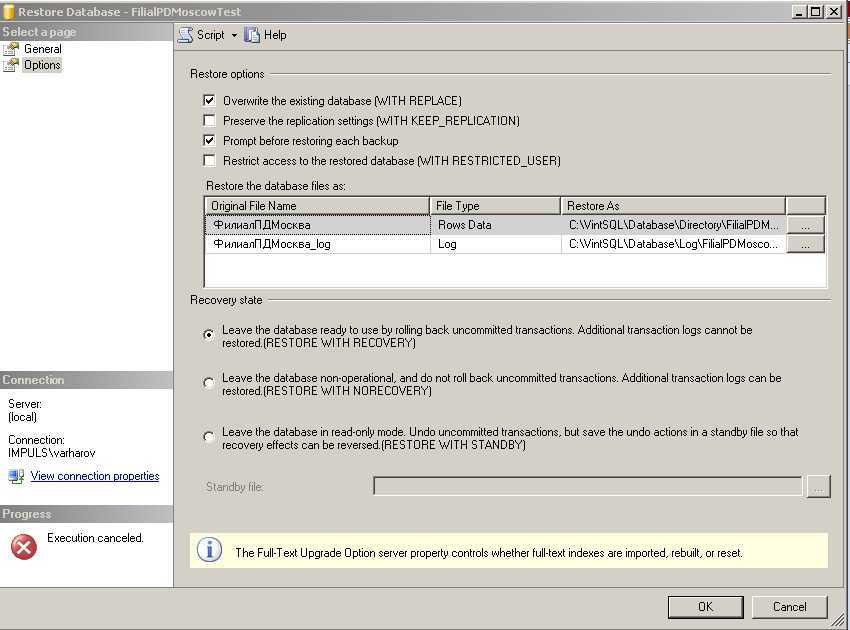The height and width of the screenshot is (630, 850).
Task: Check Restrict access to restored database
Action: [209, 161]
